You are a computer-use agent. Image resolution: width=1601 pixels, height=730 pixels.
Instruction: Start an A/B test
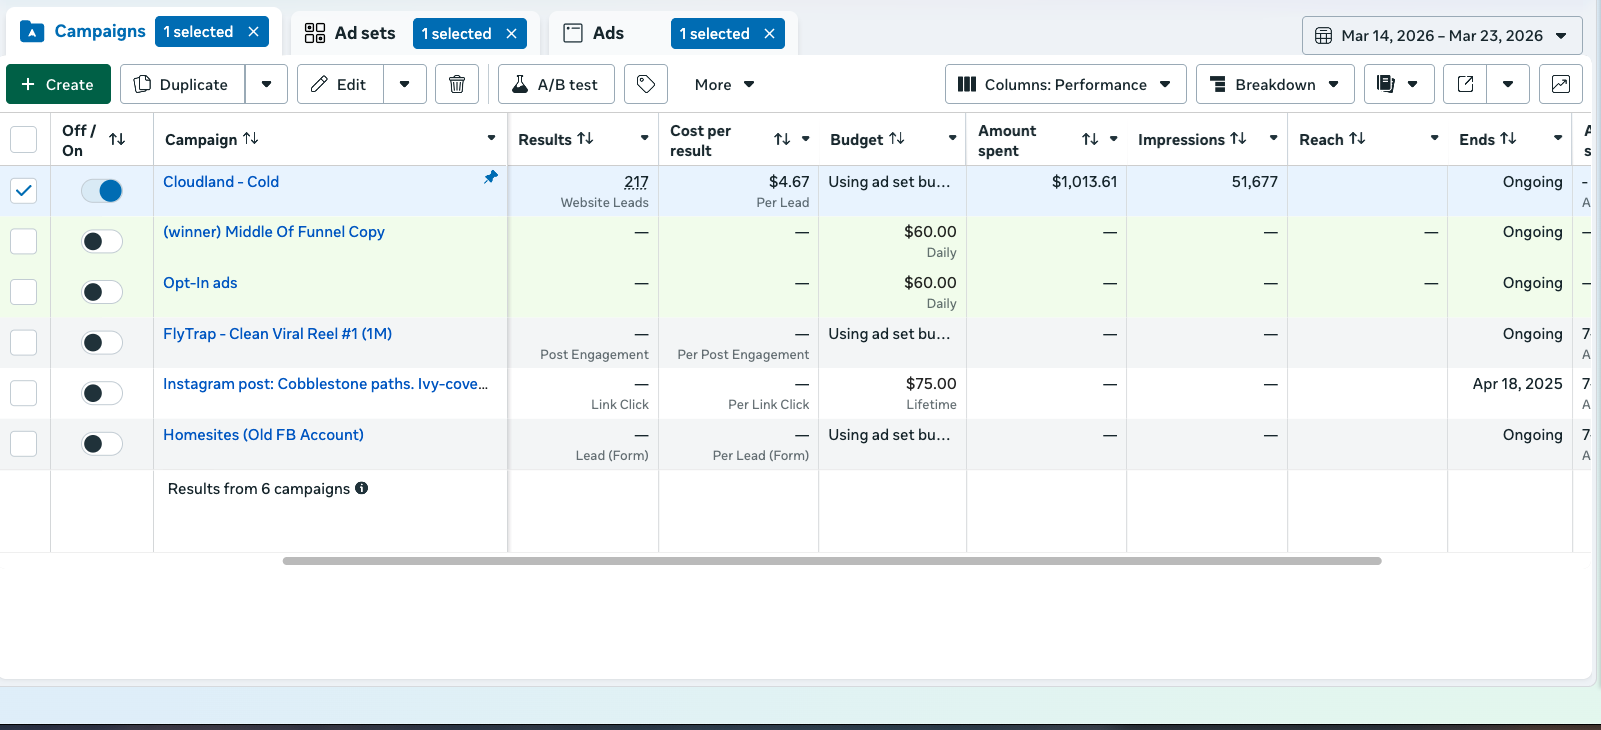coord(556,84)
